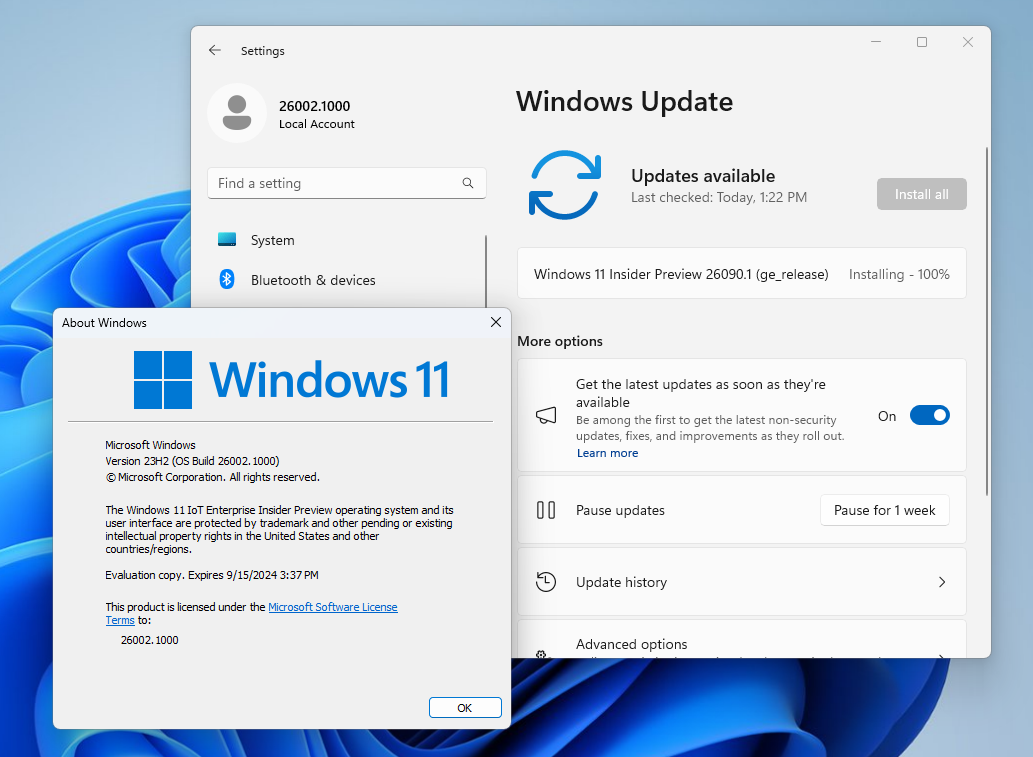1033x757 pixels.
Task: Click OK in About Windows dialog
Action: click(465, 708)
